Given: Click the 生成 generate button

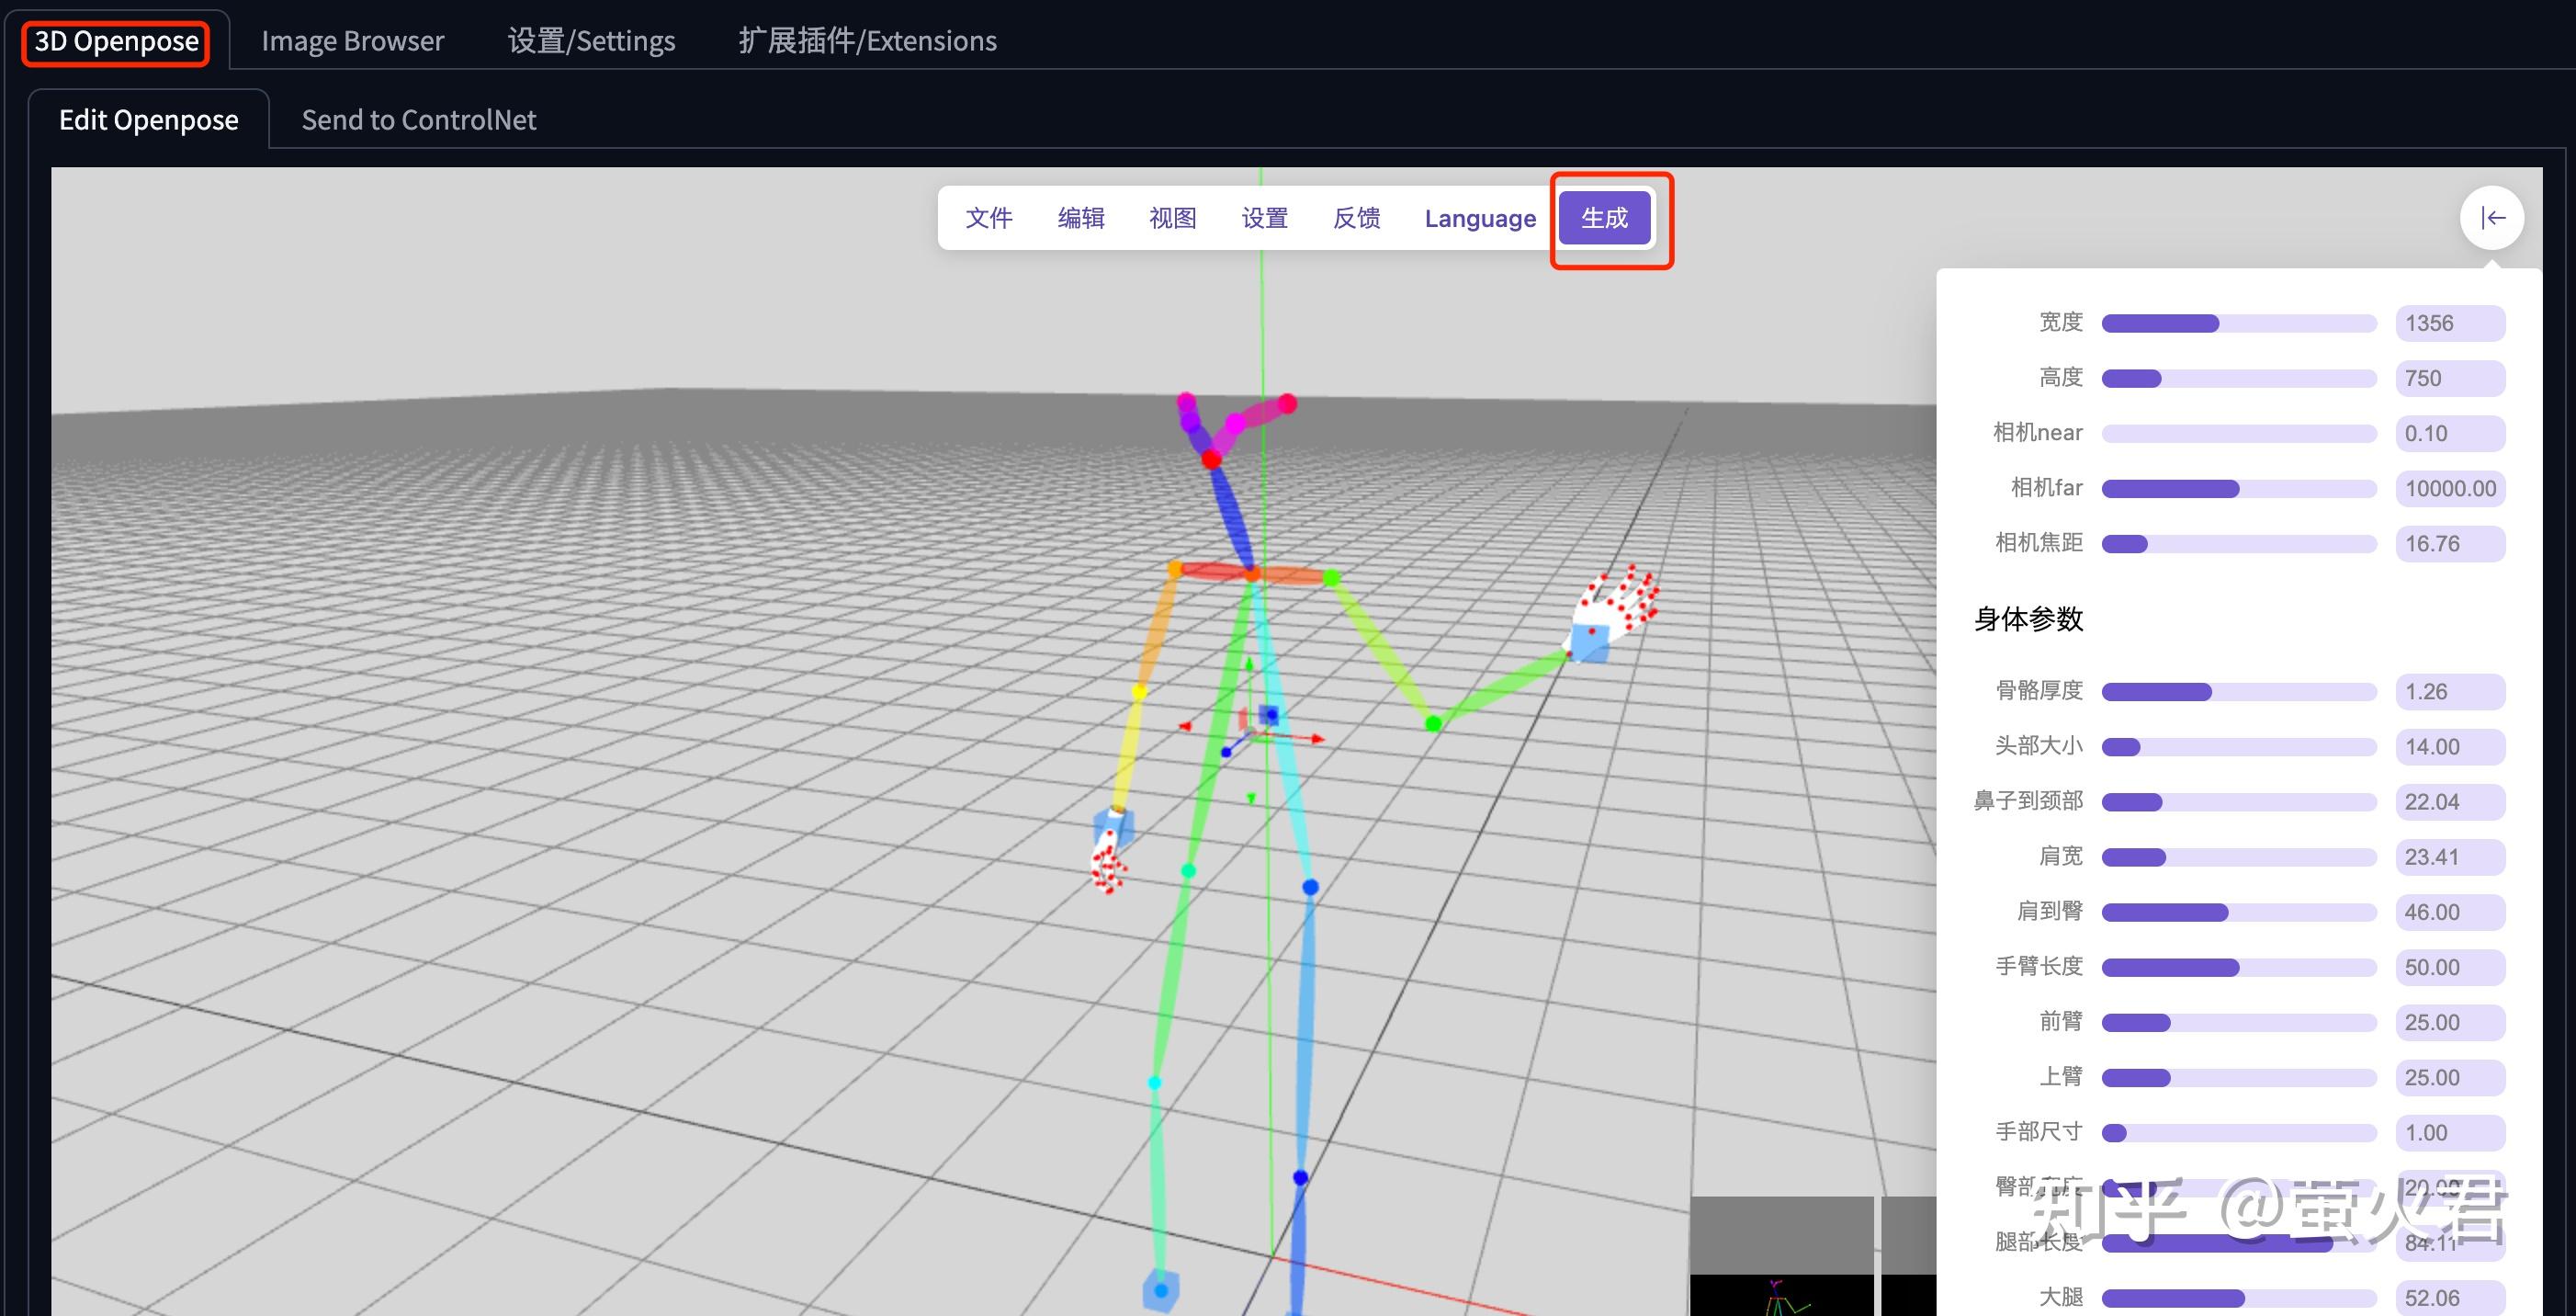Looking at the screenshot, I should point(1604,216).
